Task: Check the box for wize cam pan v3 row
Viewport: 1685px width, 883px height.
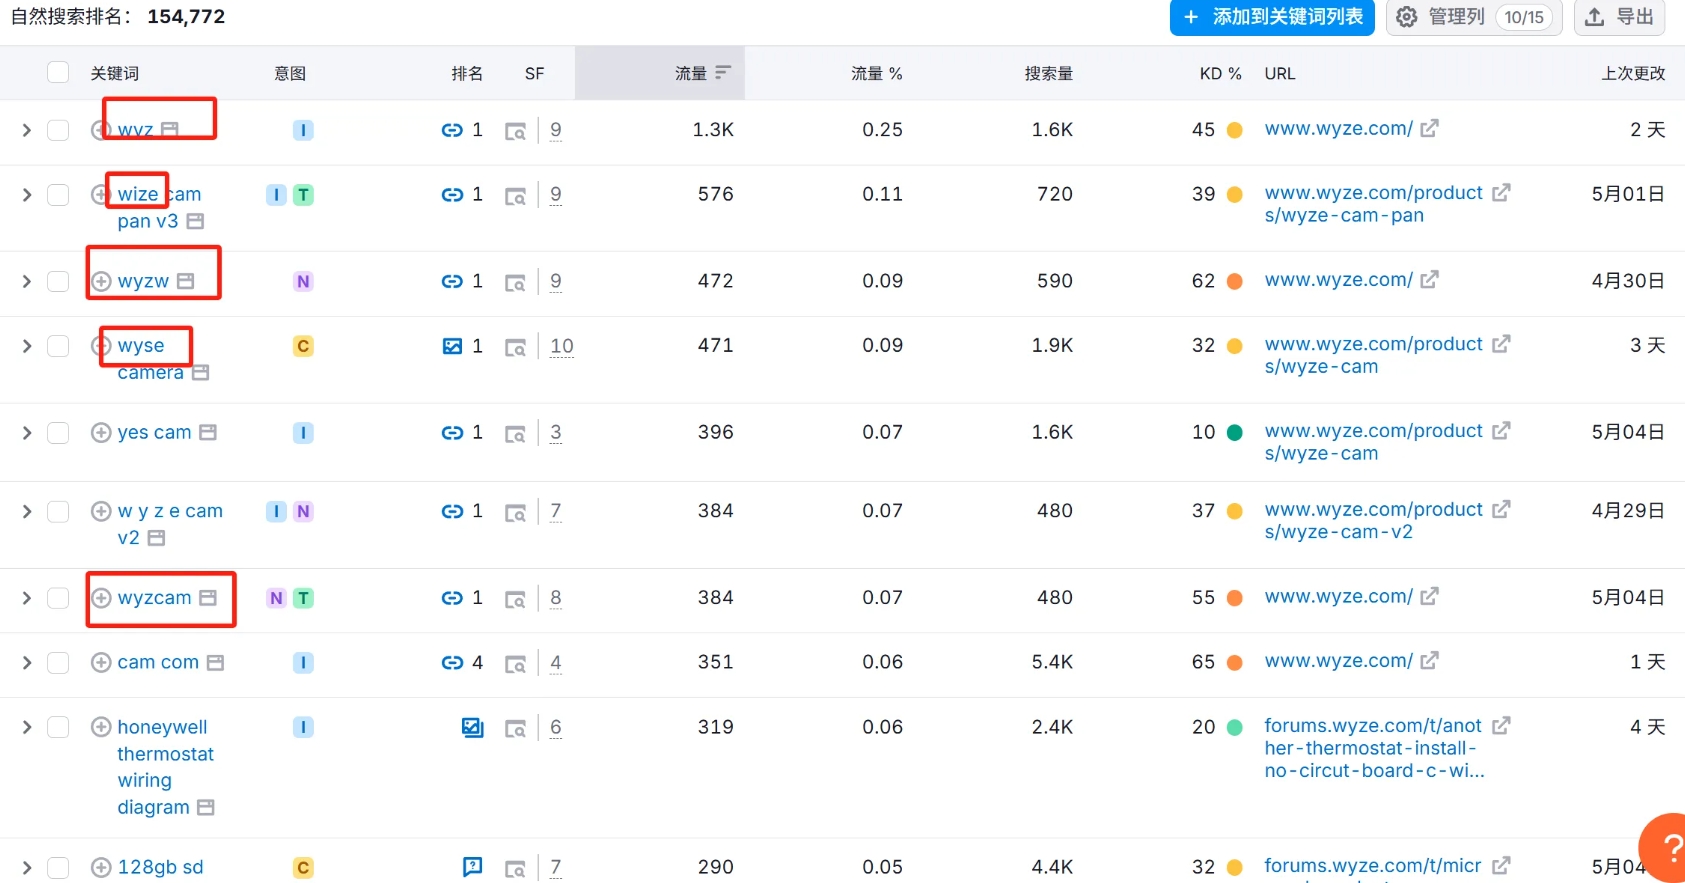Action: (58, 195)
